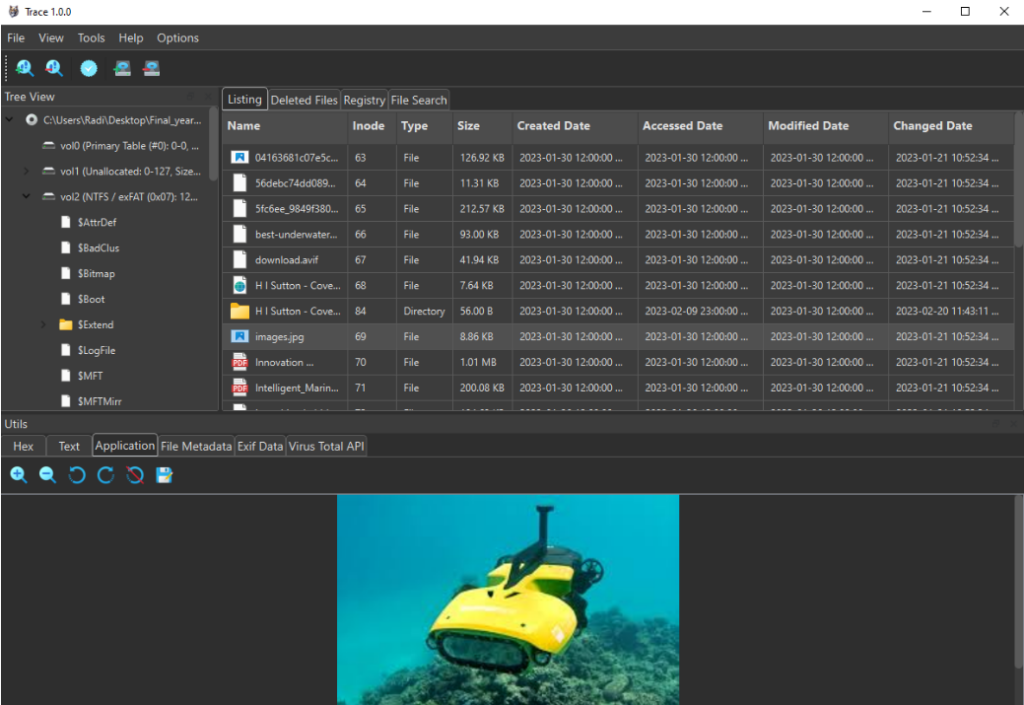Open the Options menu

(x=178, y=38)
